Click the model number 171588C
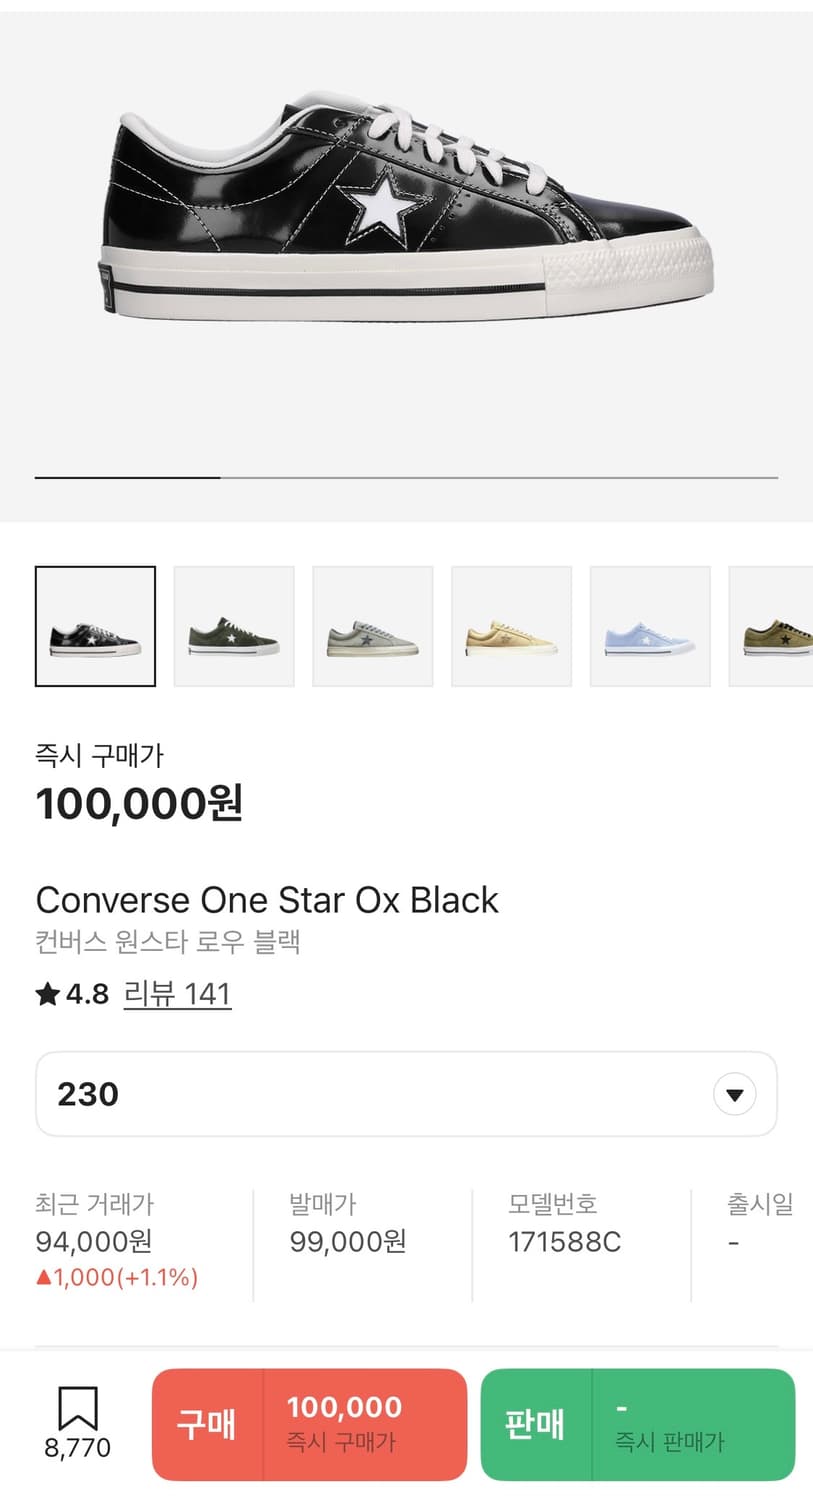813x1500 pixels. 564,1242
